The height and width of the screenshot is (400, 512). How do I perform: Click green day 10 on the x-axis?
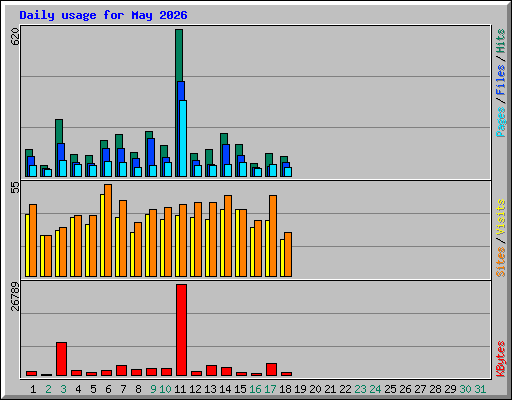165,389
